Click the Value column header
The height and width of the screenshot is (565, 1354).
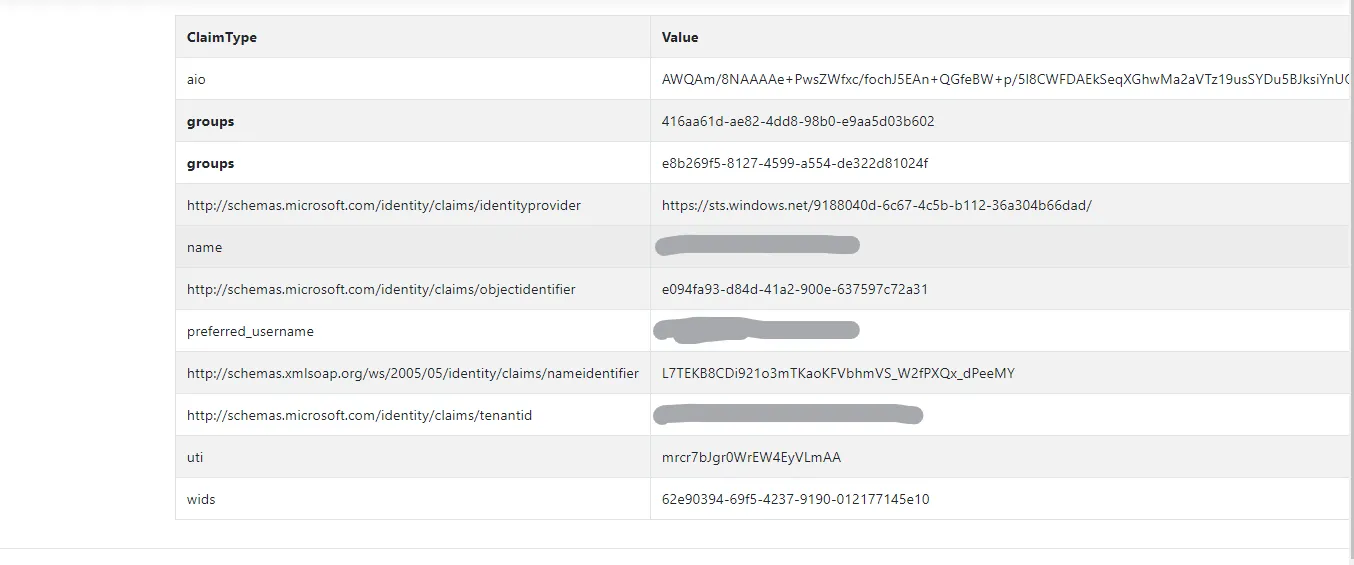pyautogui.click(x=680, y=37)
